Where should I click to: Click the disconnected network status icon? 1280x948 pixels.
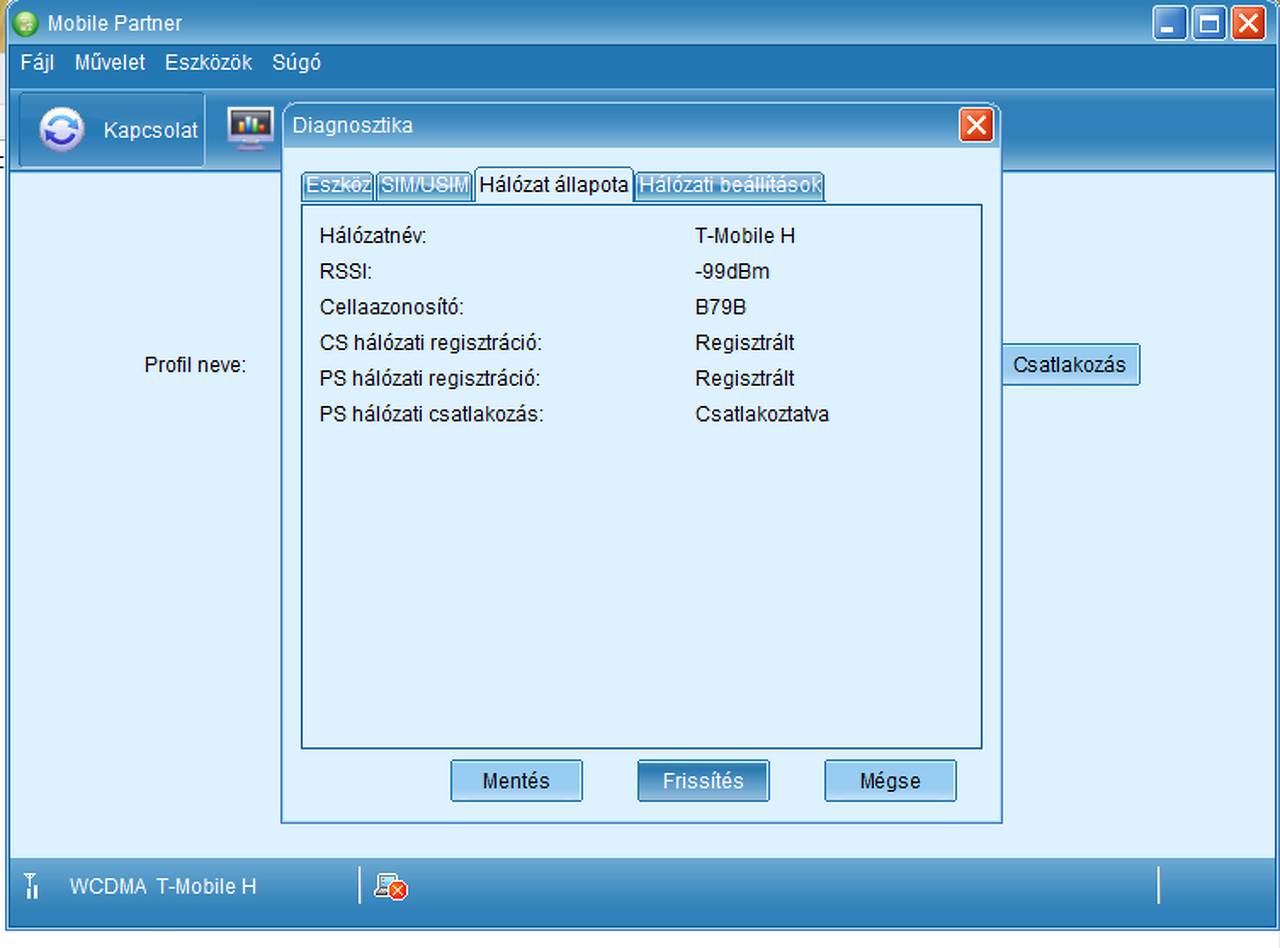[390, 886]
